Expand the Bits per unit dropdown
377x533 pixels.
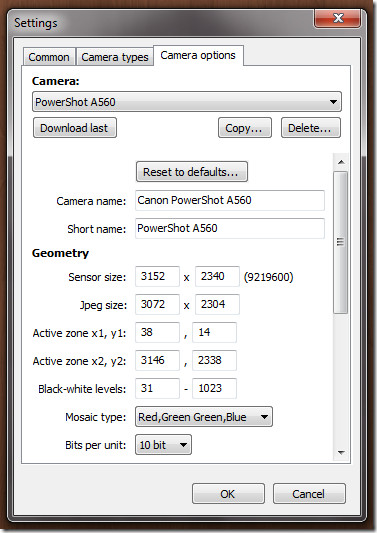pyautogui.click(x=163, y=445)
